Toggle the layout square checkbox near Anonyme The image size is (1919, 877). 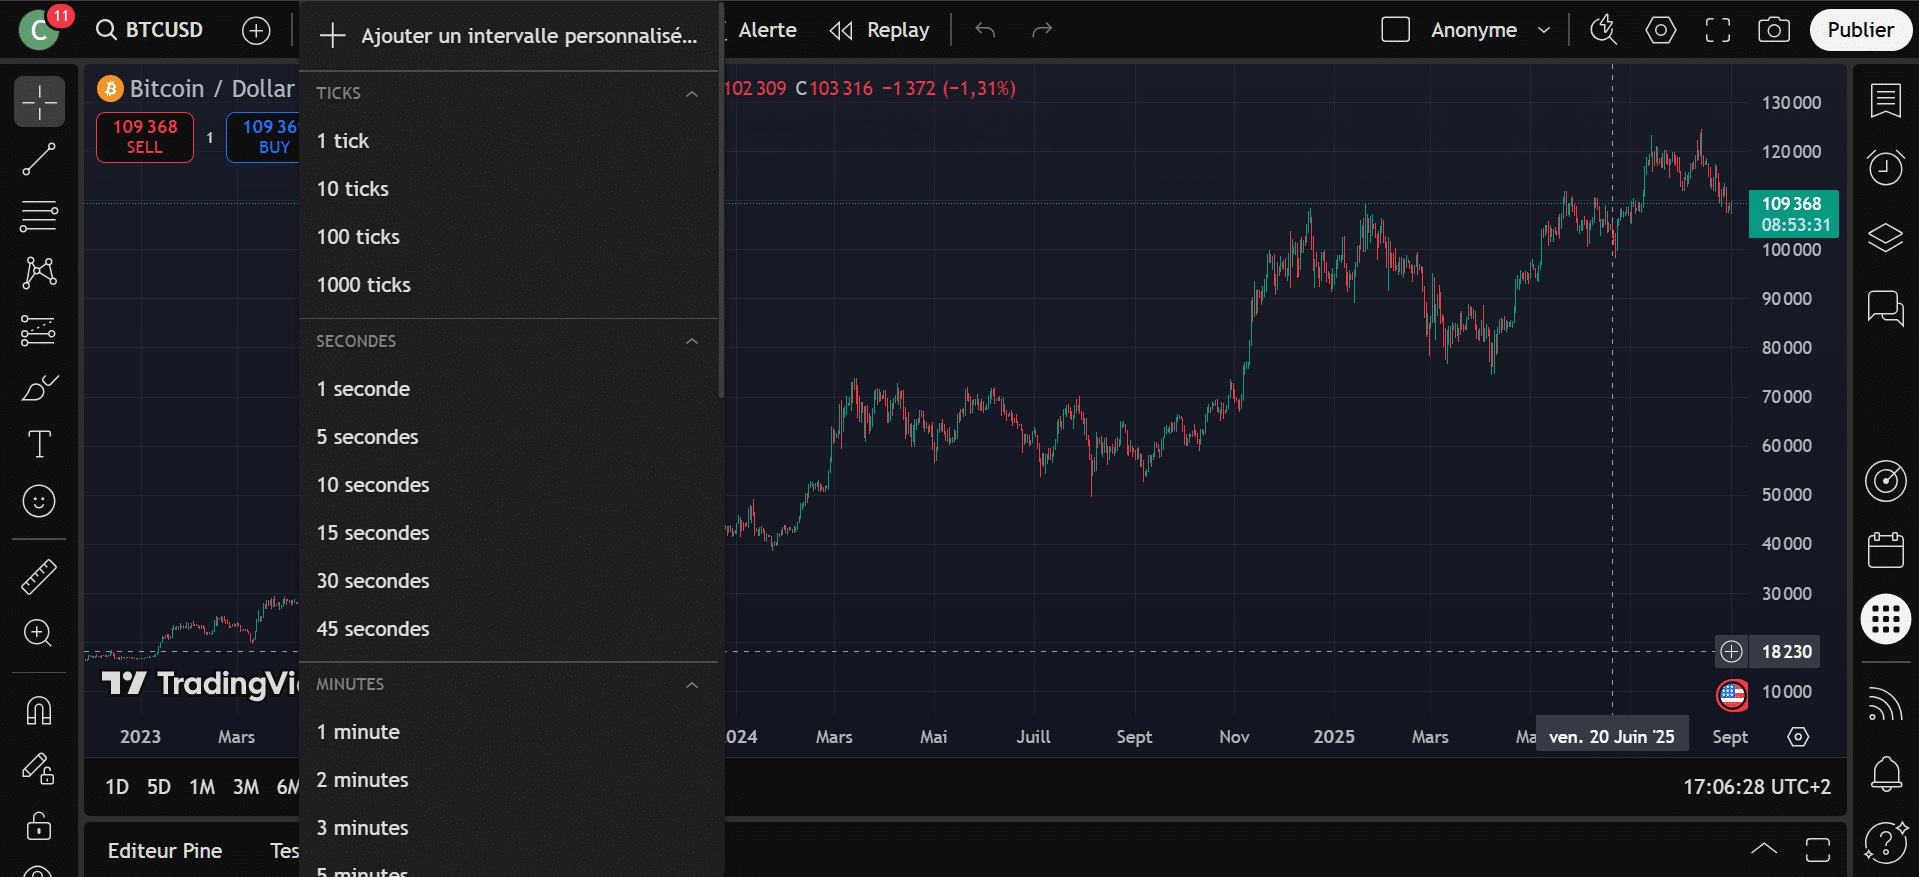coord(1395,30)
